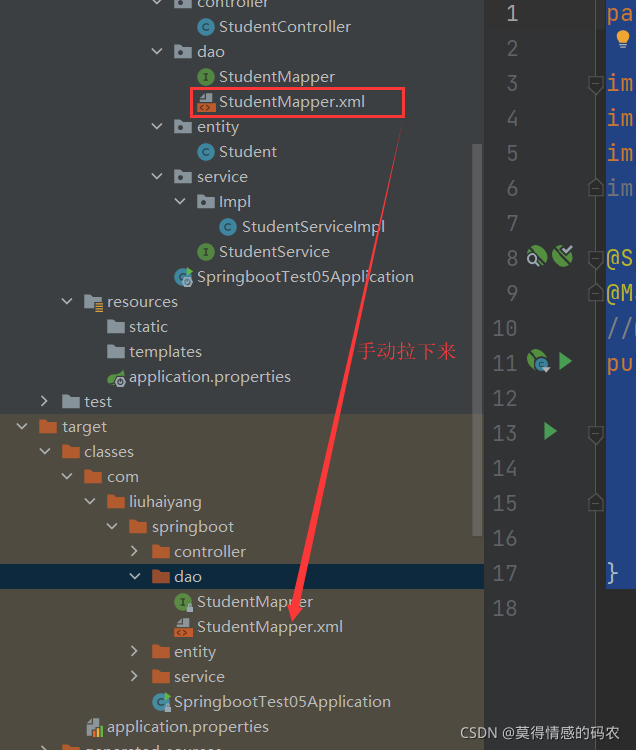Image resolution: width=636 pixels, height=750 pixels.
Task: Expand the service folder in target
Action: 134,676
